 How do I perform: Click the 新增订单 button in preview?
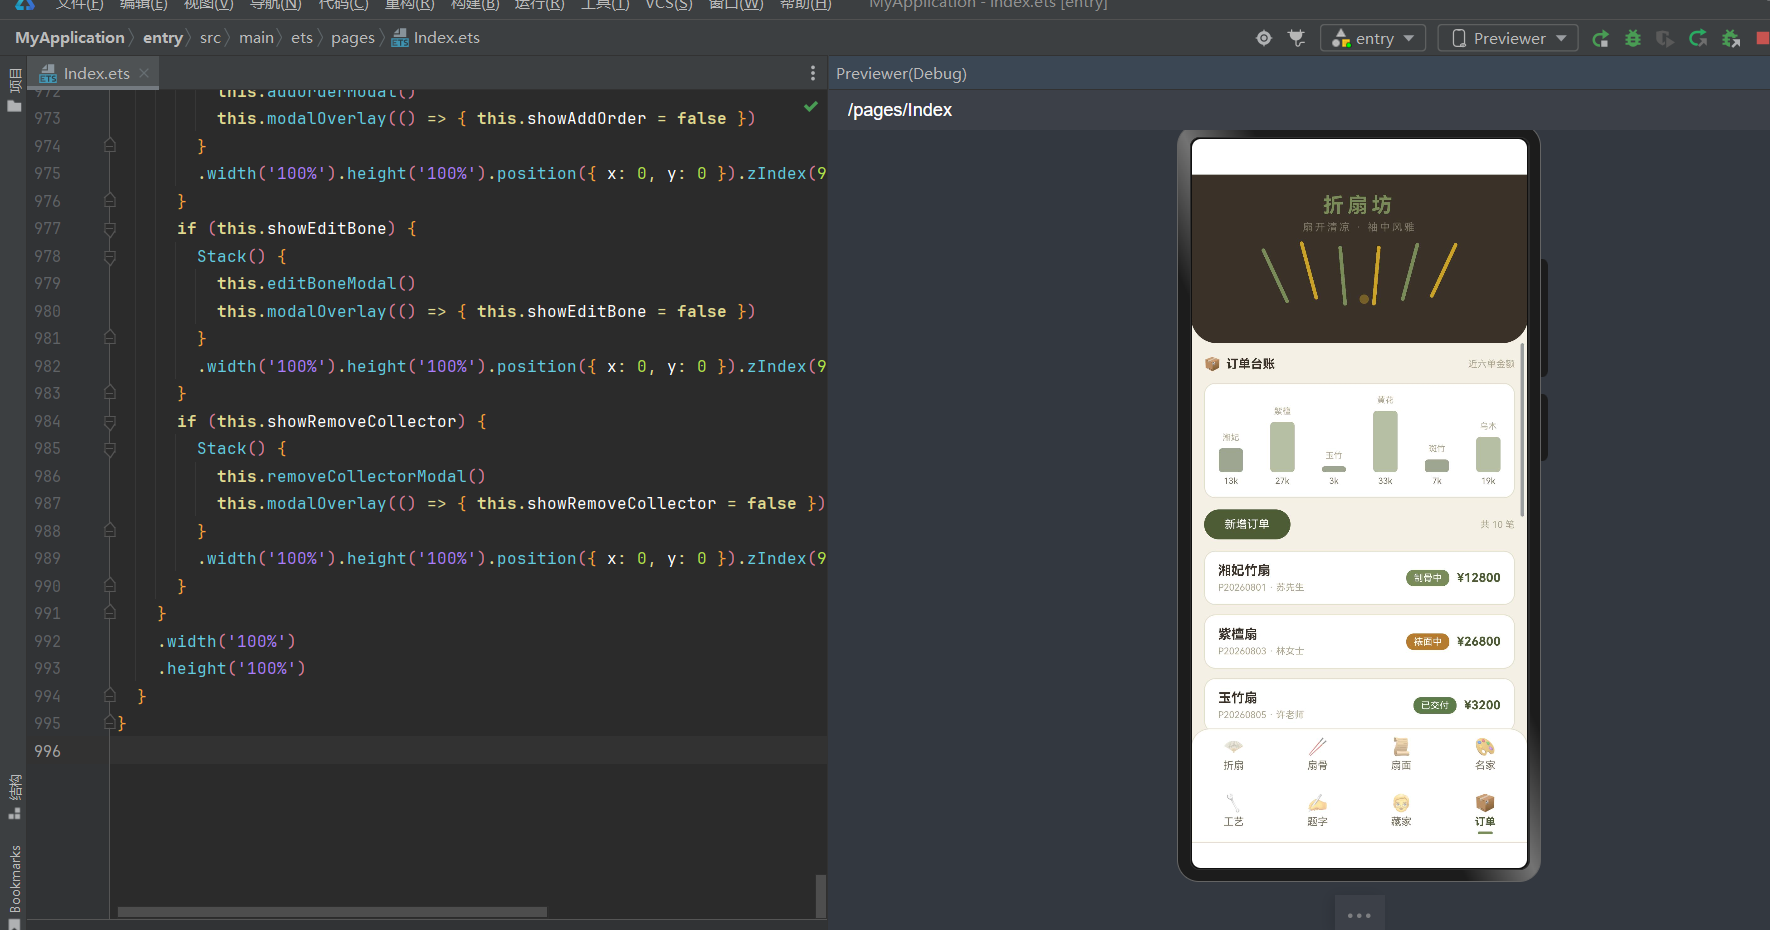point(1247,524)
